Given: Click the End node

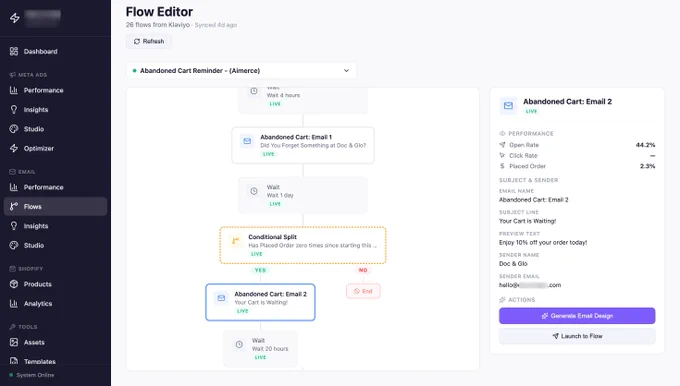Looking at the screenshot, I should (363, 291).
